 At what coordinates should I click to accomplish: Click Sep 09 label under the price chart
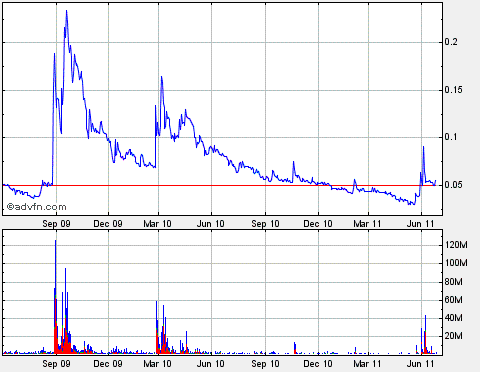[56, 223]
